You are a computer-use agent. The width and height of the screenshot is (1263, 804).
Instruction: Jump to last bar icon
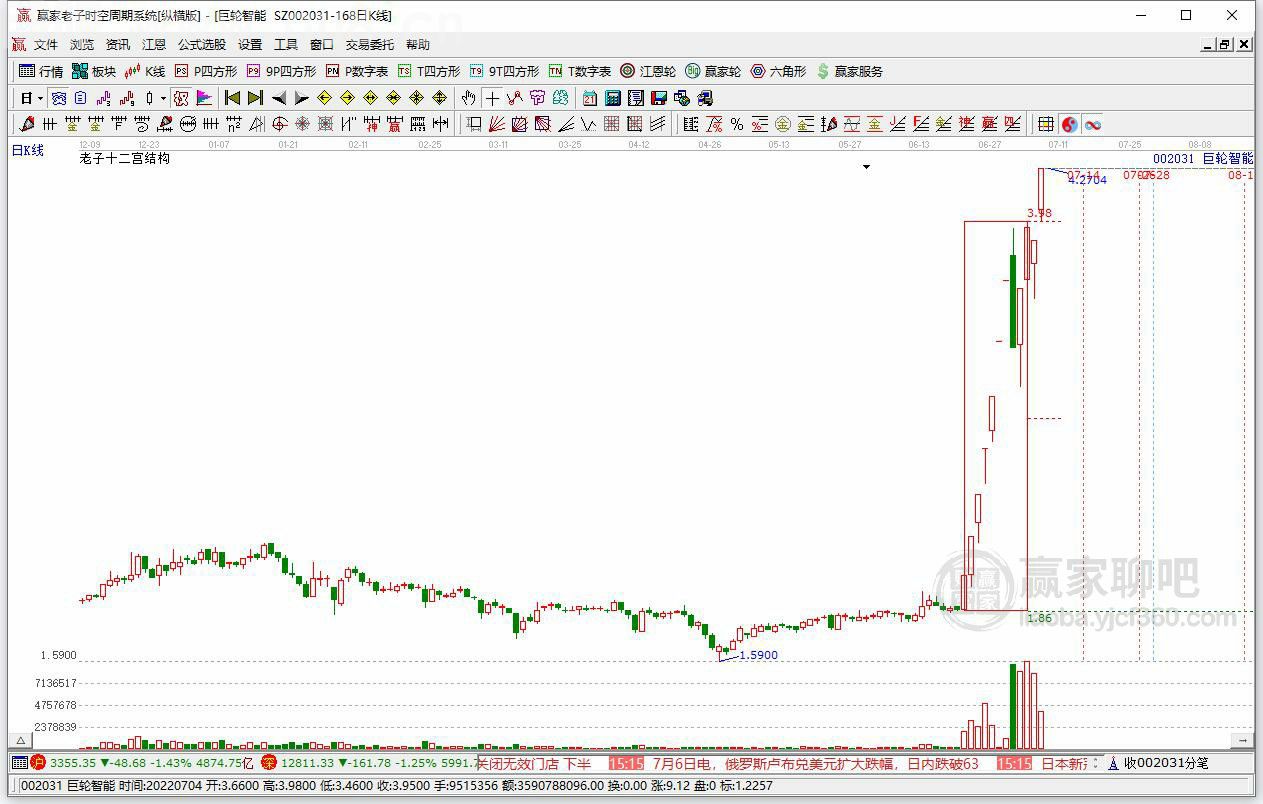(x=255, y=98)
